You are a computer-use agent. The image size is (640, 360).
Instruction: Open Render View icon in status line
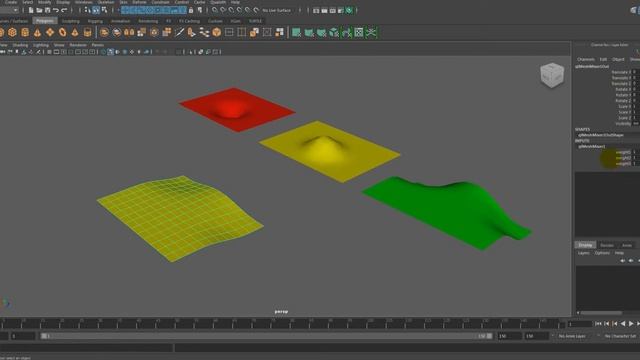pyautogui.click(x=316, y=10)
